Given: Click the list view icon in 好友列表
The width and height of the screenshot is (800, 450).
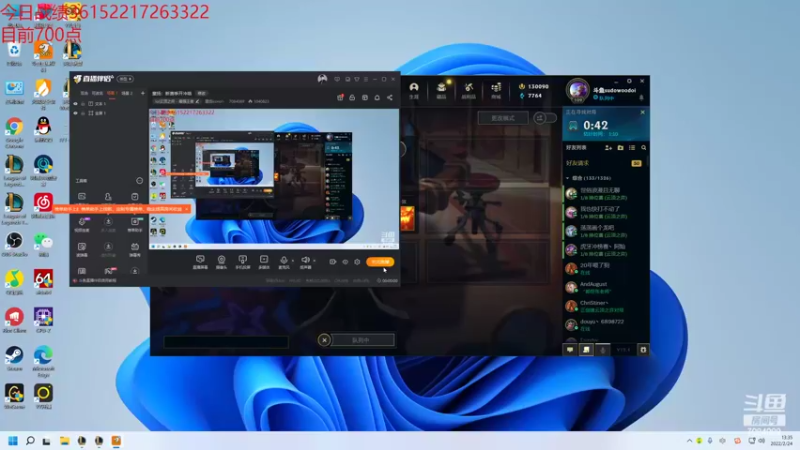Looking at the screenshot, I should tap(632, 148).
